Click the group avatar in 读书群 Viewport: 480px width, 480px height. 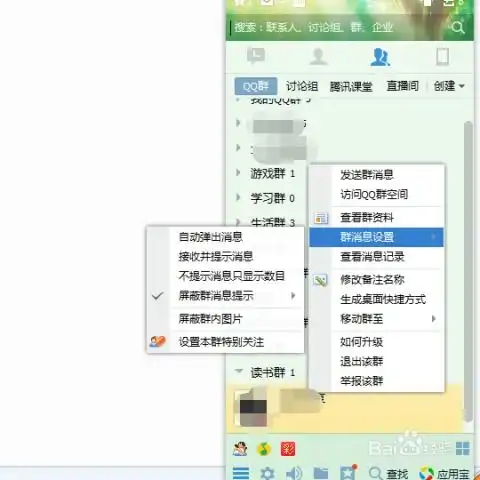click(251, 409)
